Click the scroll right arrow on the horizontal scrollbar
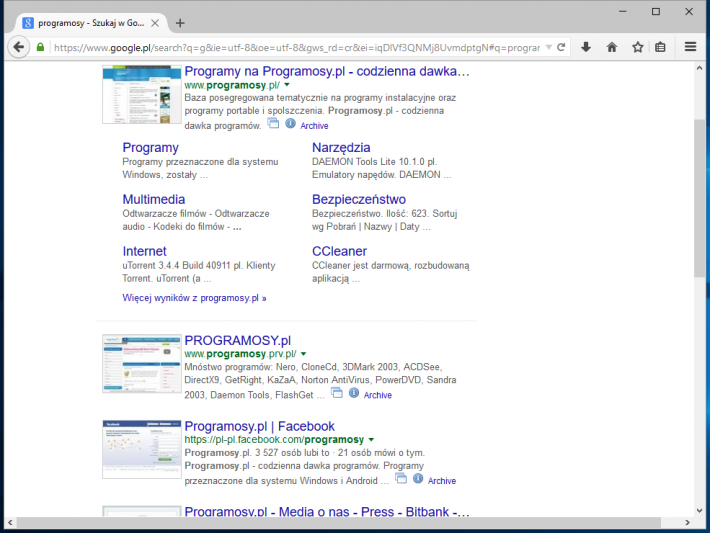This screenshot has width=710, height=533. point(687,523)
